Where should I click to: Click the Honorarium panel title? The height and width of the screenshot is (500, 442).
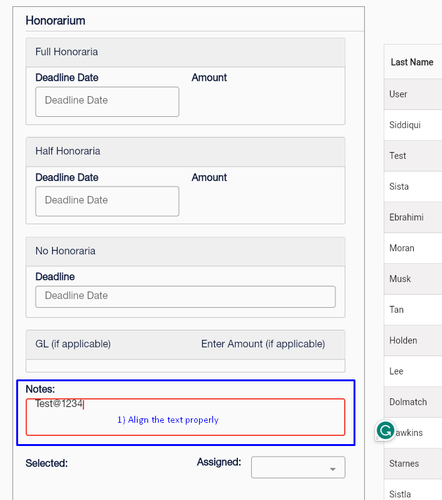[x=55, y=21]
